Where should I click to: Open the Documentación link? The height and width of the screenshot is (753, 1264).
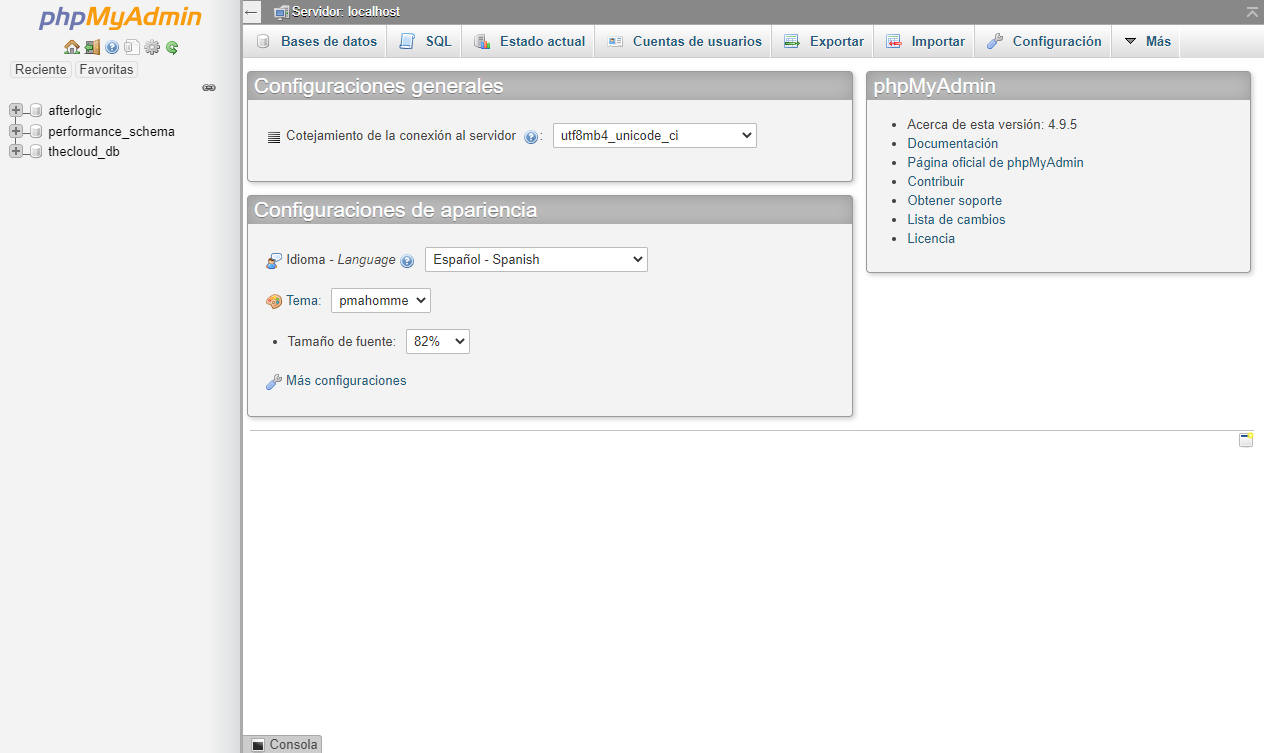(952, 144)
